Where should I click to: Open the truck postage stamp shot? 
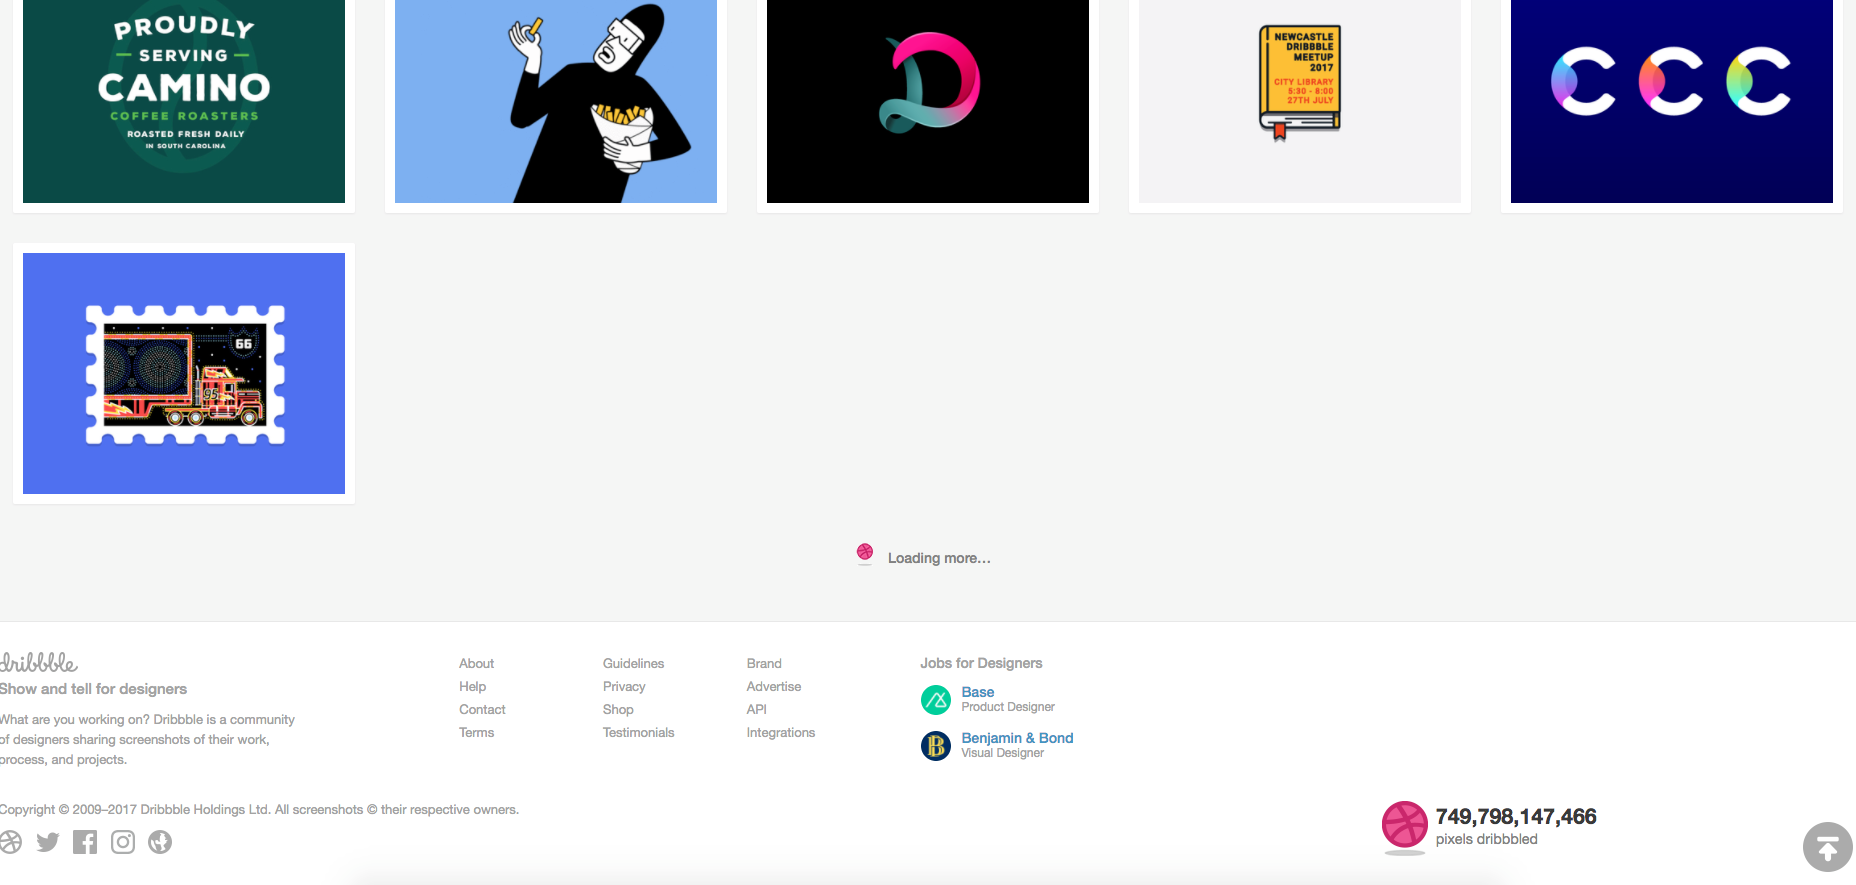tap(184, 373)
